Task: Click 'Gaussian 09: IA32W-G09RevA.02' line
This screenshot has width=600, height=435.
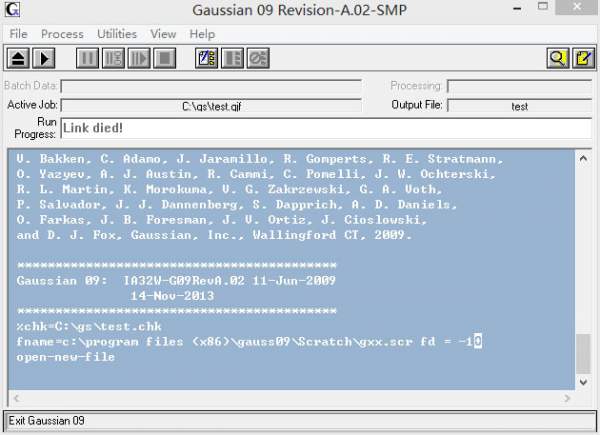Action: pos(176,280)
